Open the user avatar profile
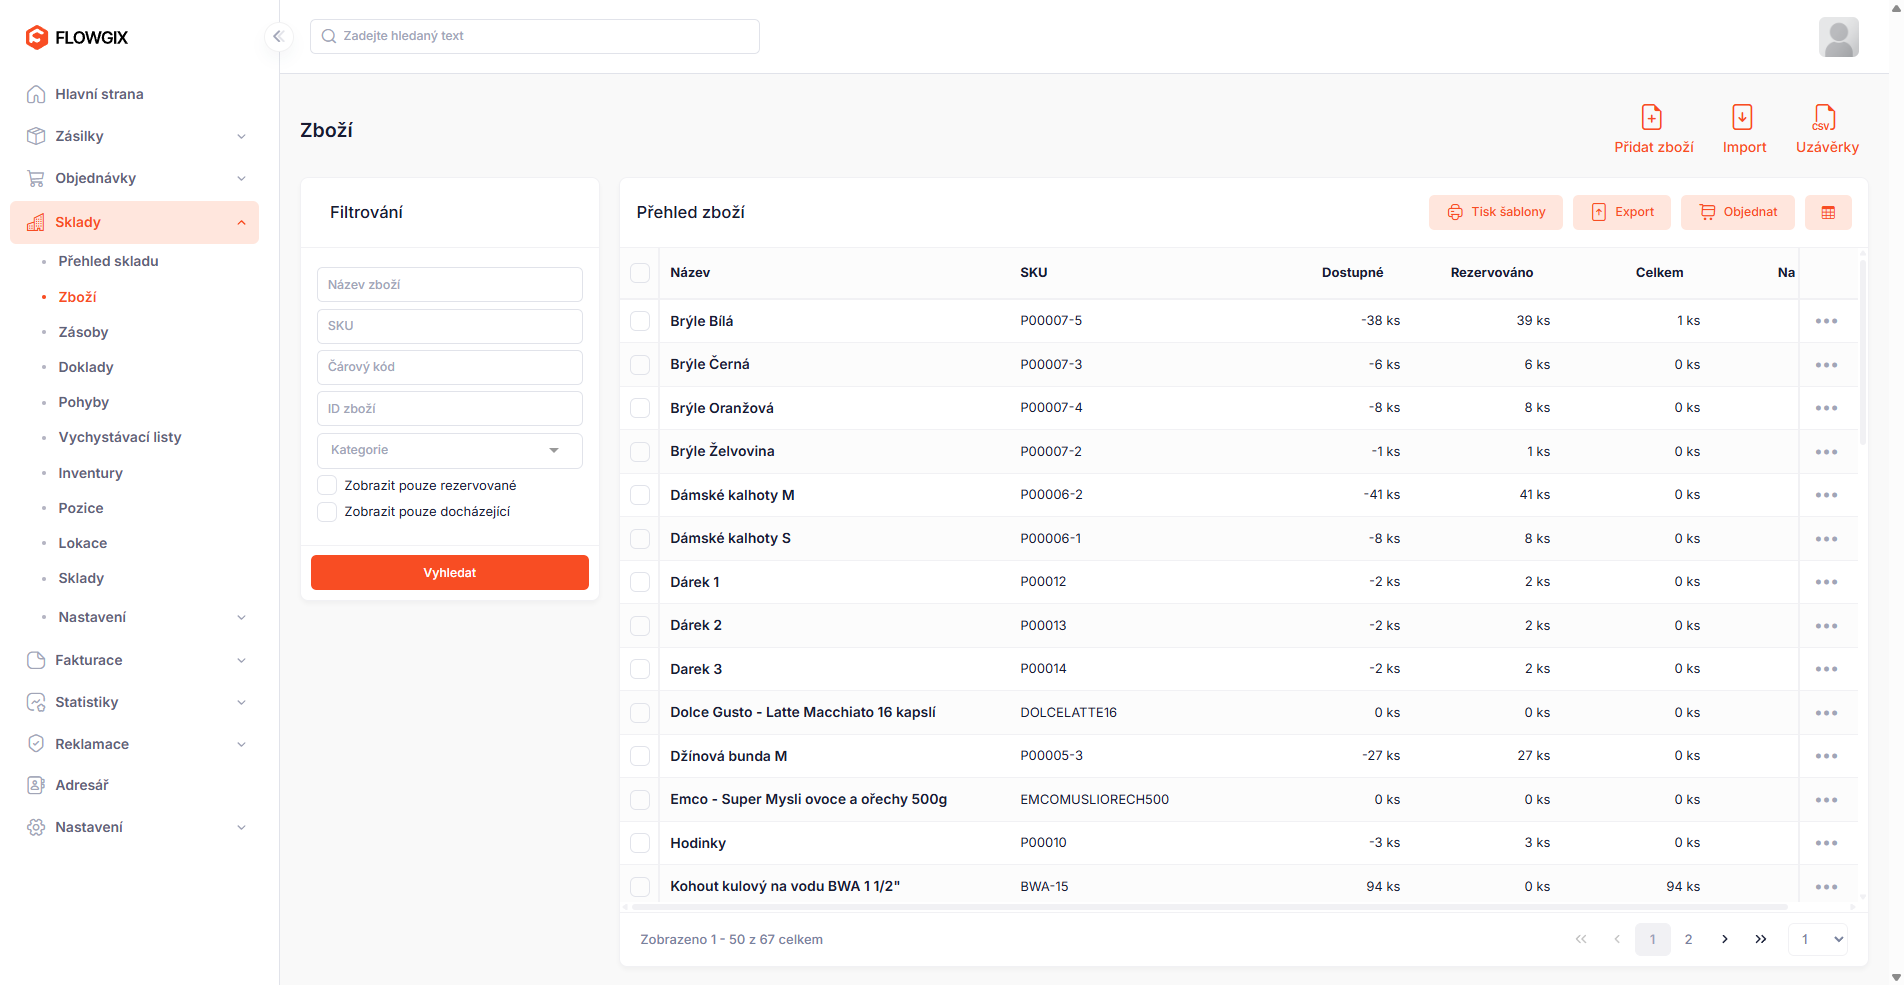 (x=1838, y=37)
